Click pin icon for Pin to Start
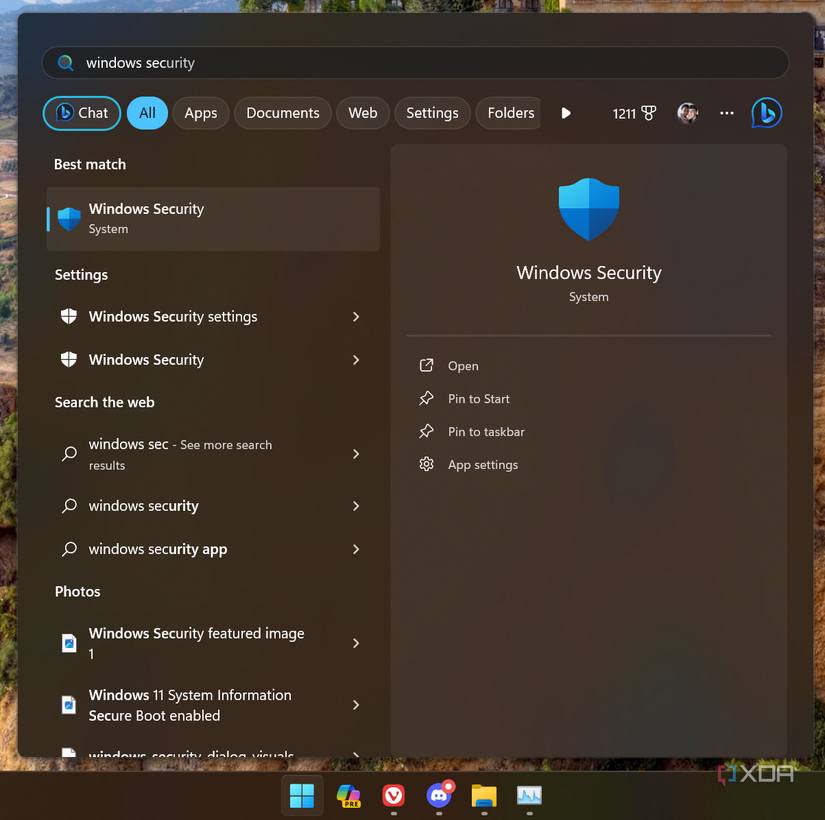This screenshot has width=825, height=820. click(x=426, y=398)
